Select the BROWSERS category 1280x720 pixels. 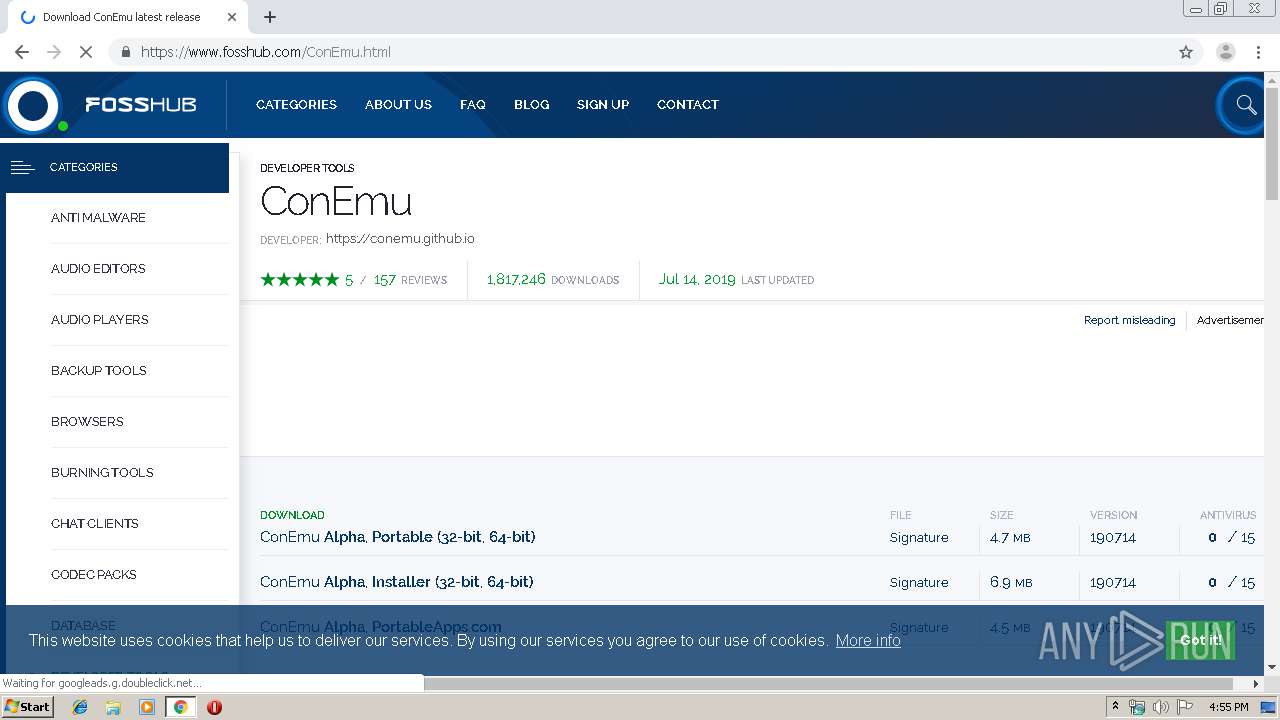(87, 421)
